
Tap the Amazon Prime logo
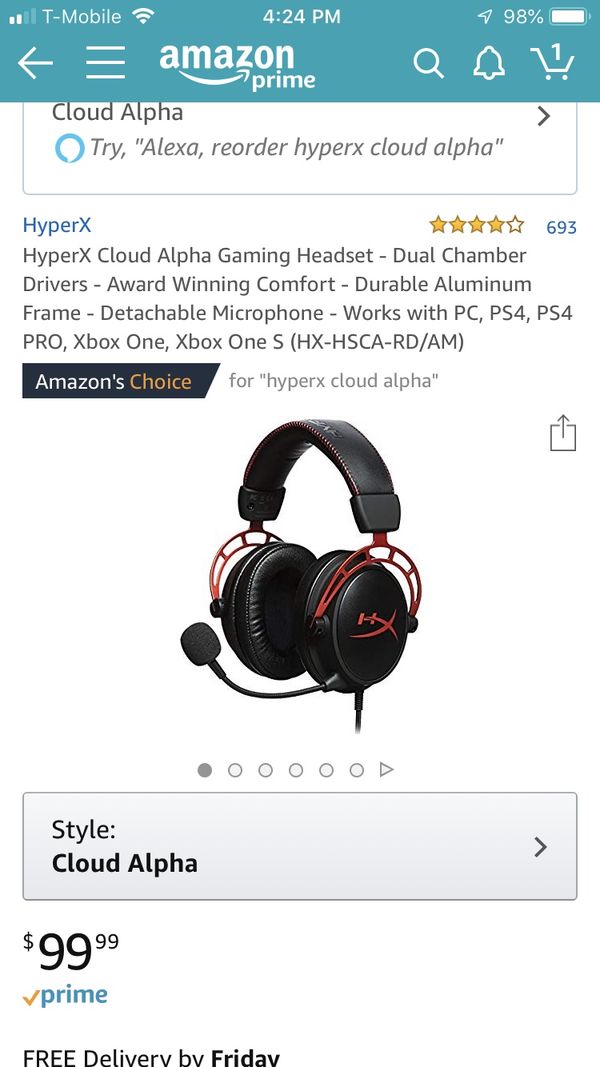pos(237,66)
